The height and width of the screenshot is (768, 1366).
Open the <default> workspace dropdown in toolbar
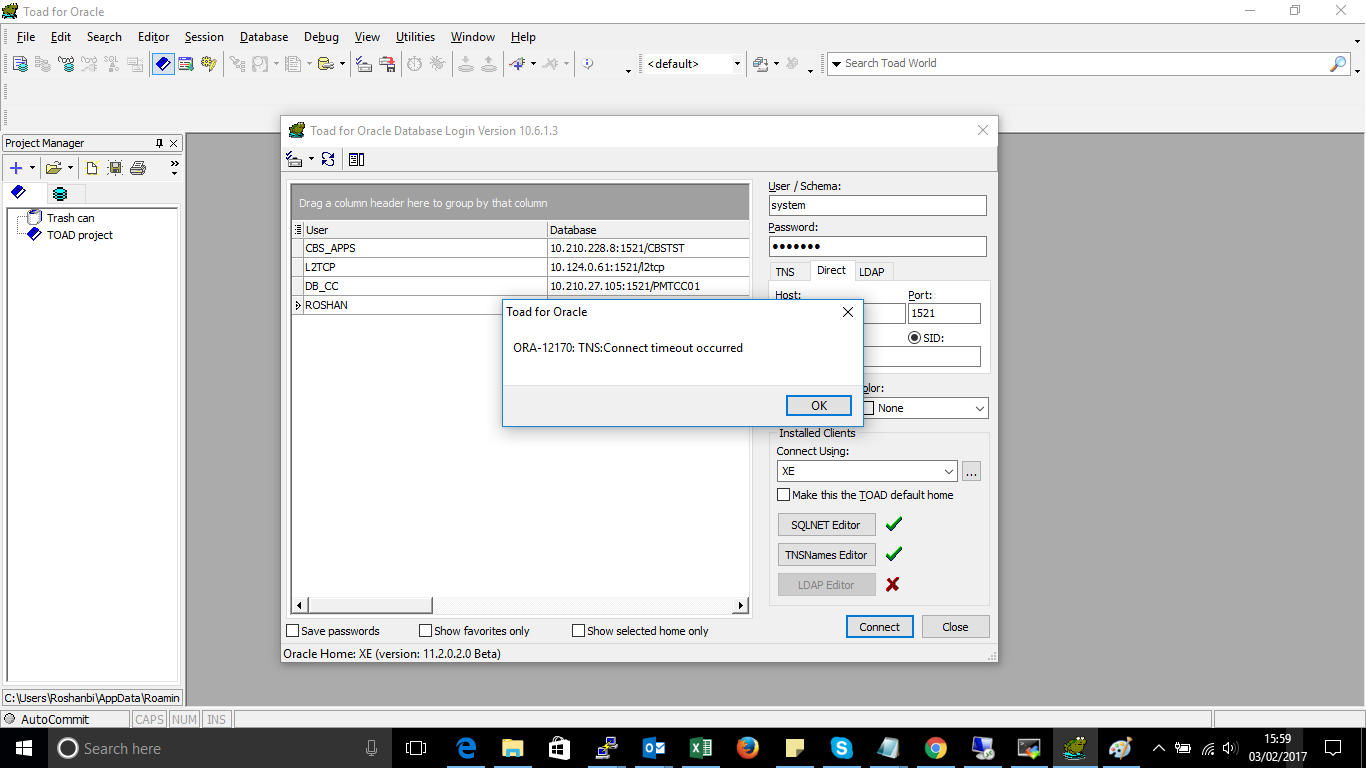pos(737,64)
